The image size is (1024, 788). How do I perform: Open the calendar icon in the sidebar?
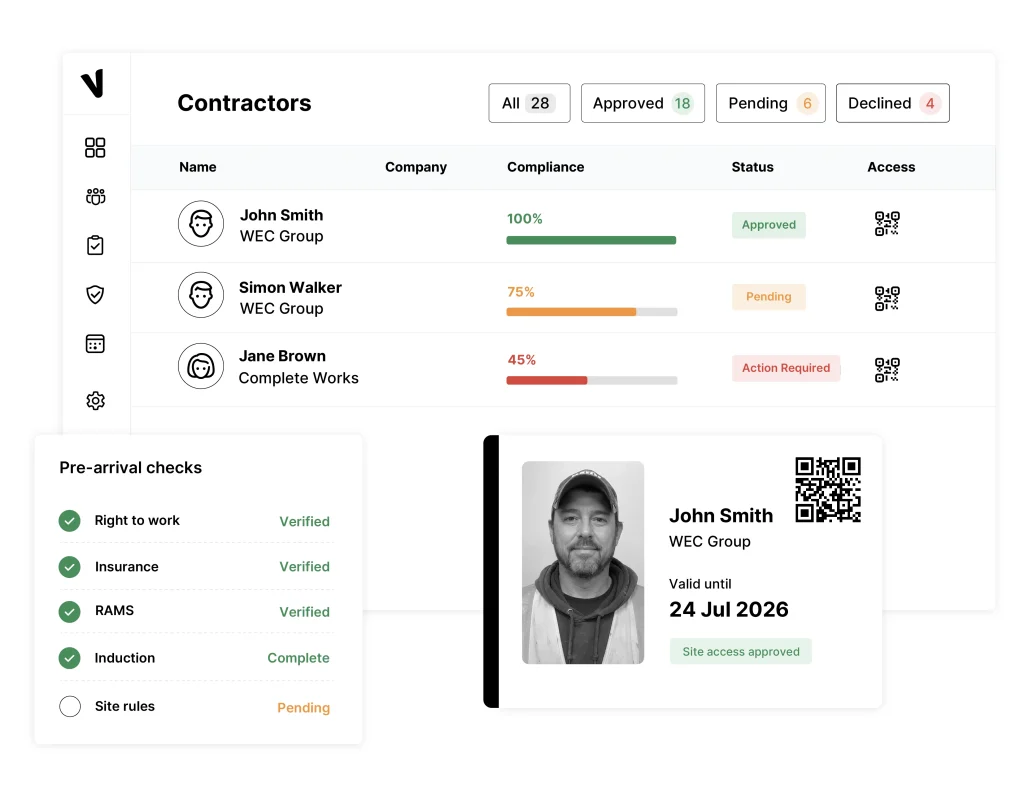95,344
